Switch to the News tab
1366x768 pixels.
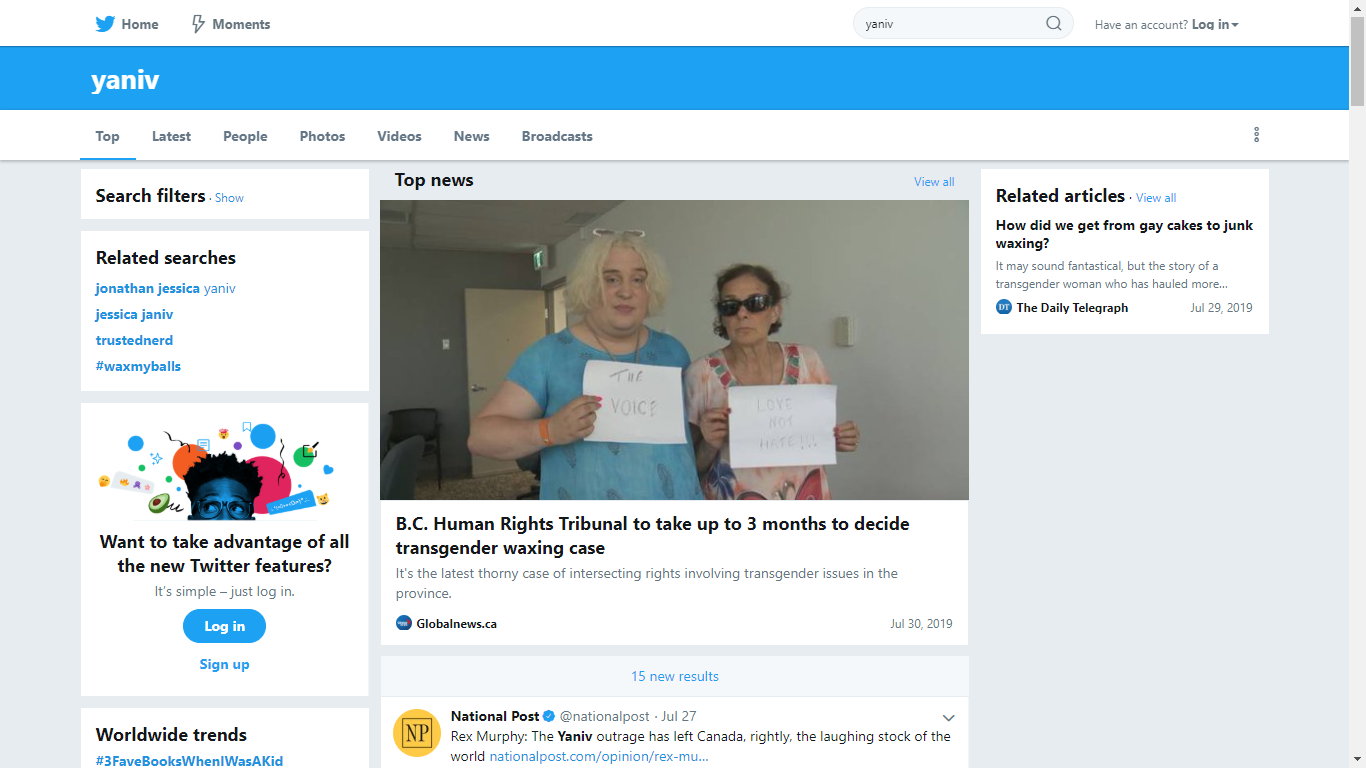pos(471,136)
